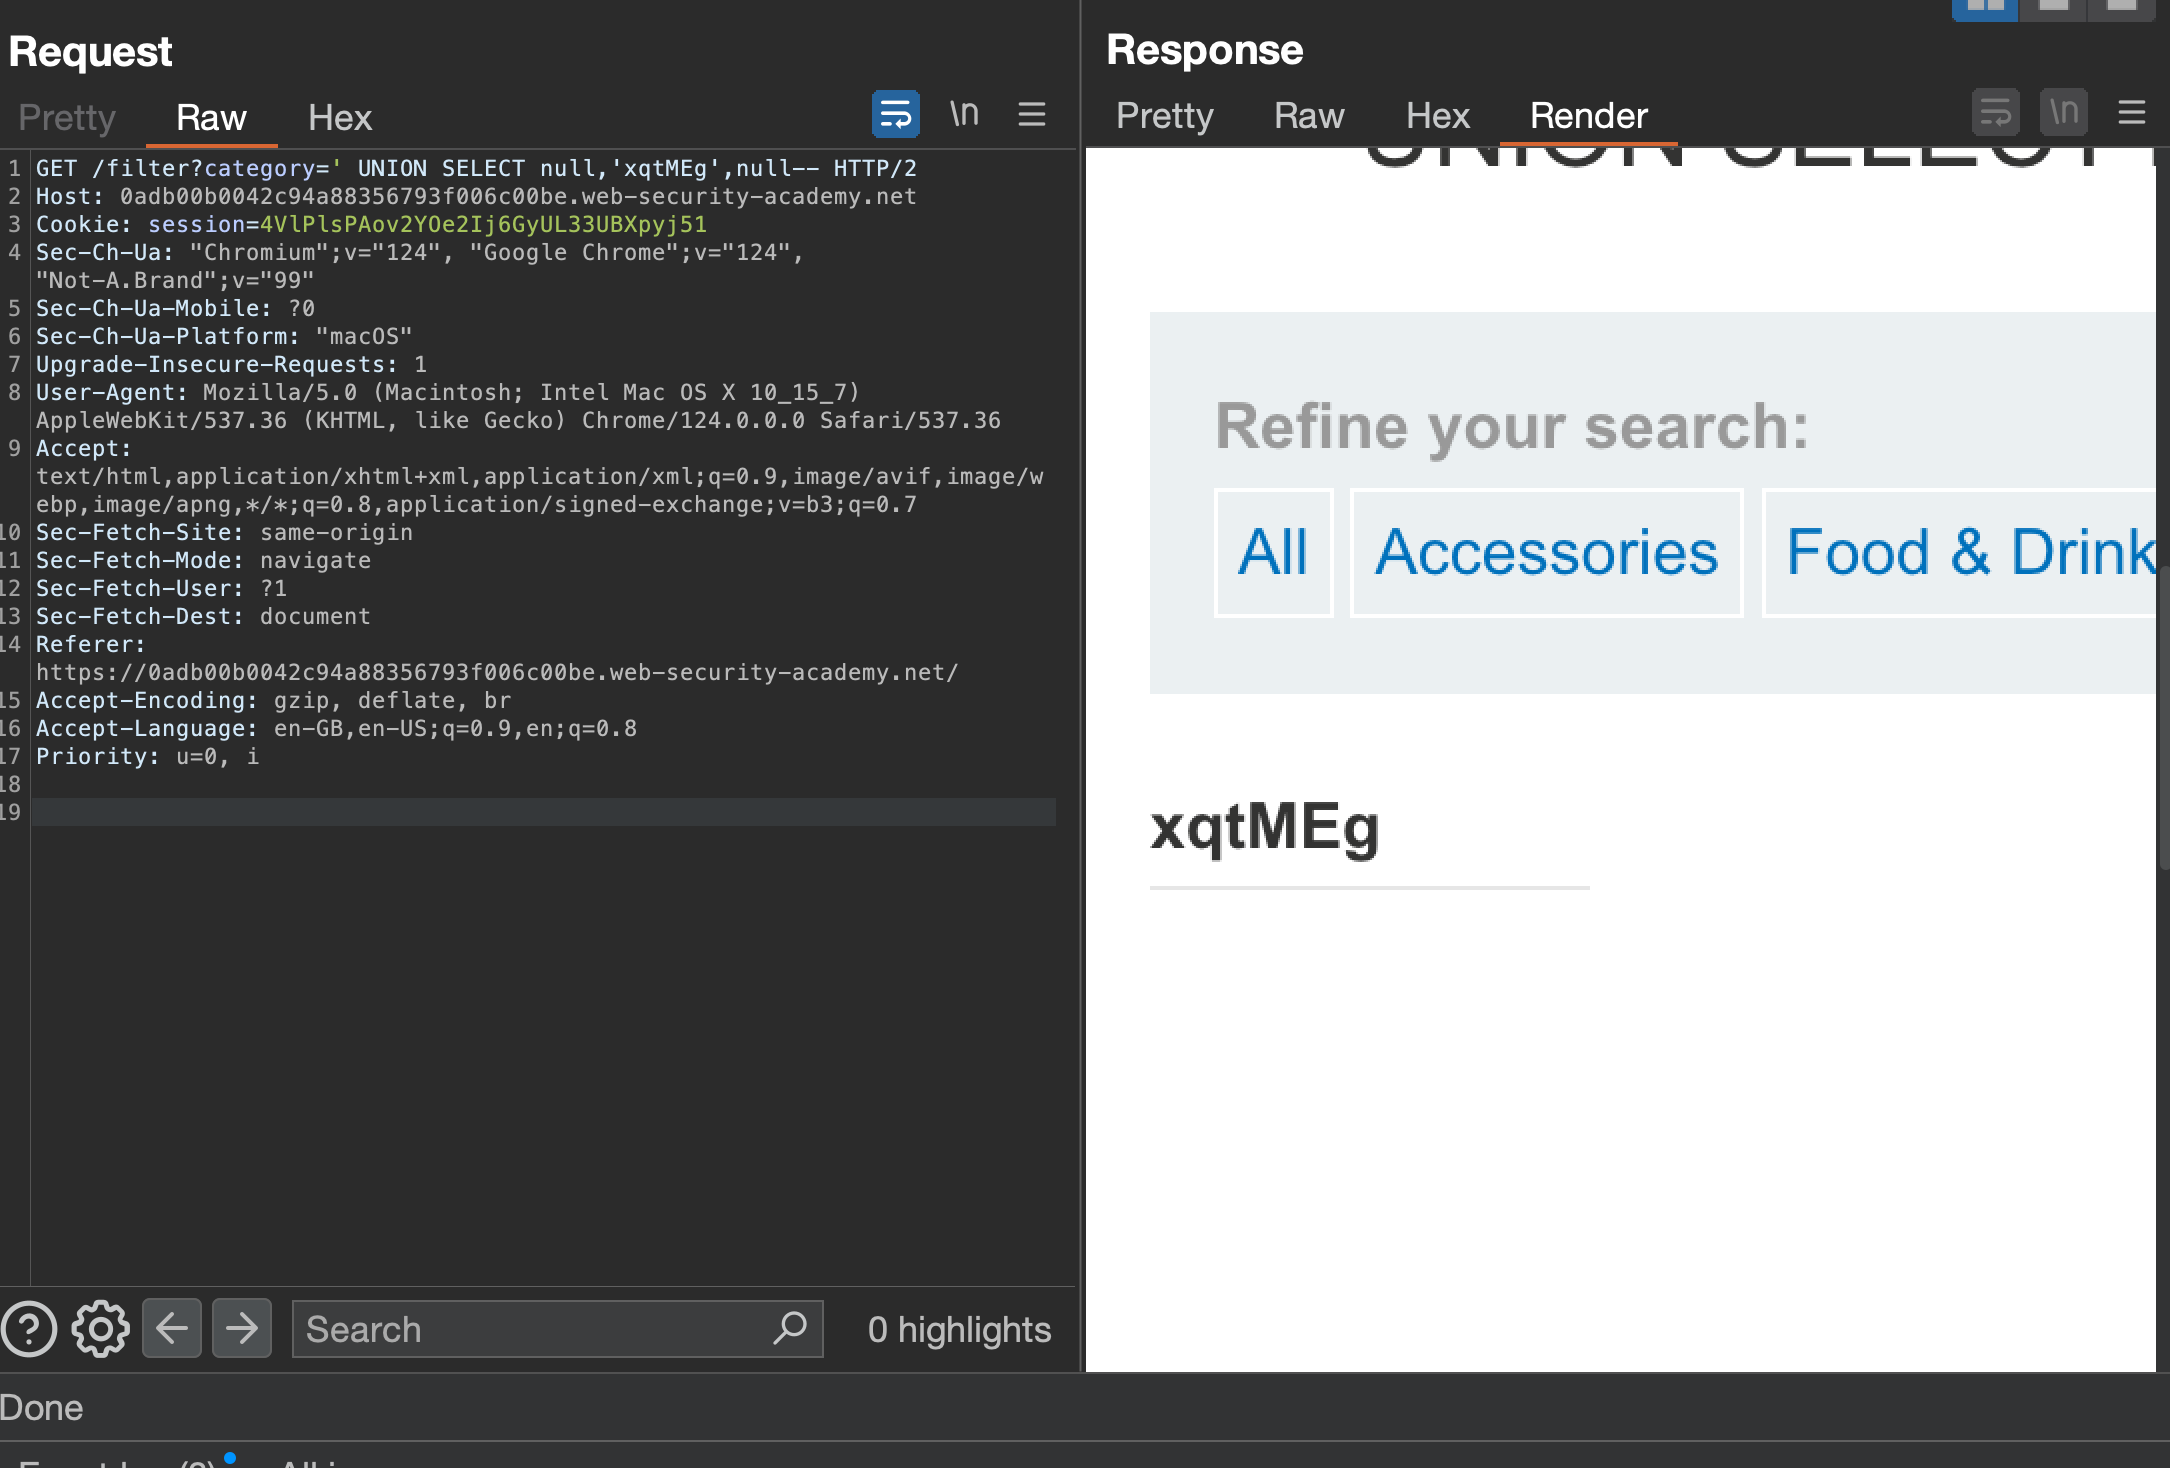Toggle word wrap in the Request panel
The image size is (2170, 1468).
pos(895,114)
